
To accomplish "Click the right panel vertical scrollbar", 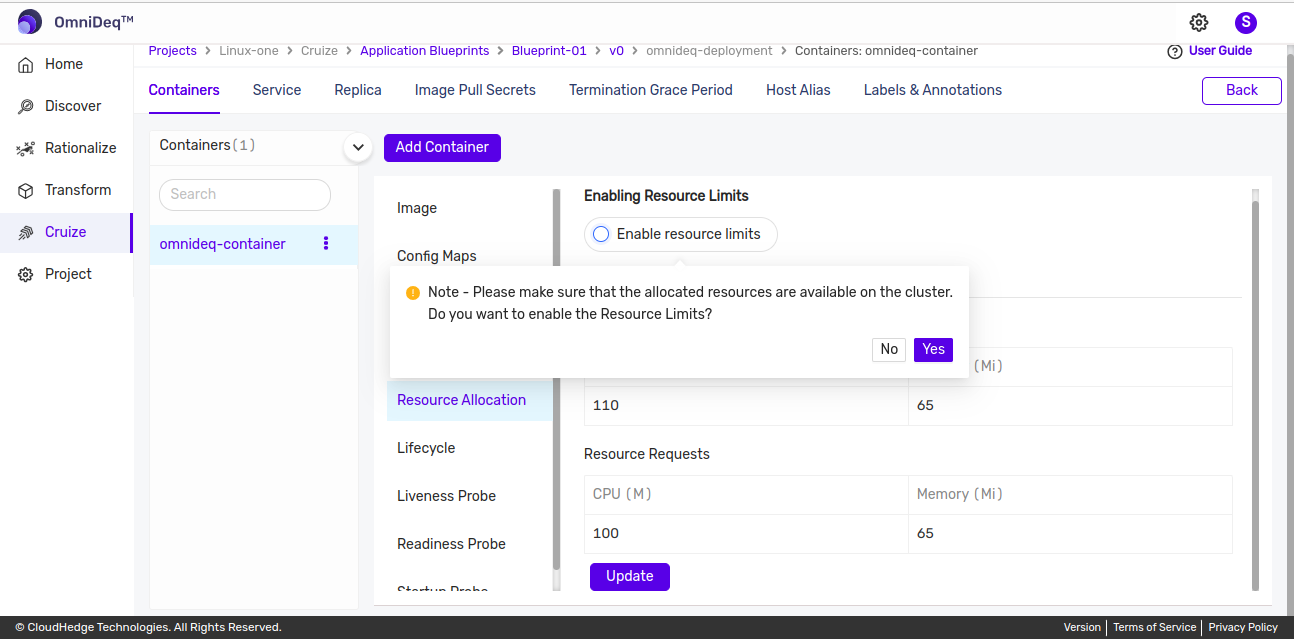I will pos(1255,395).
